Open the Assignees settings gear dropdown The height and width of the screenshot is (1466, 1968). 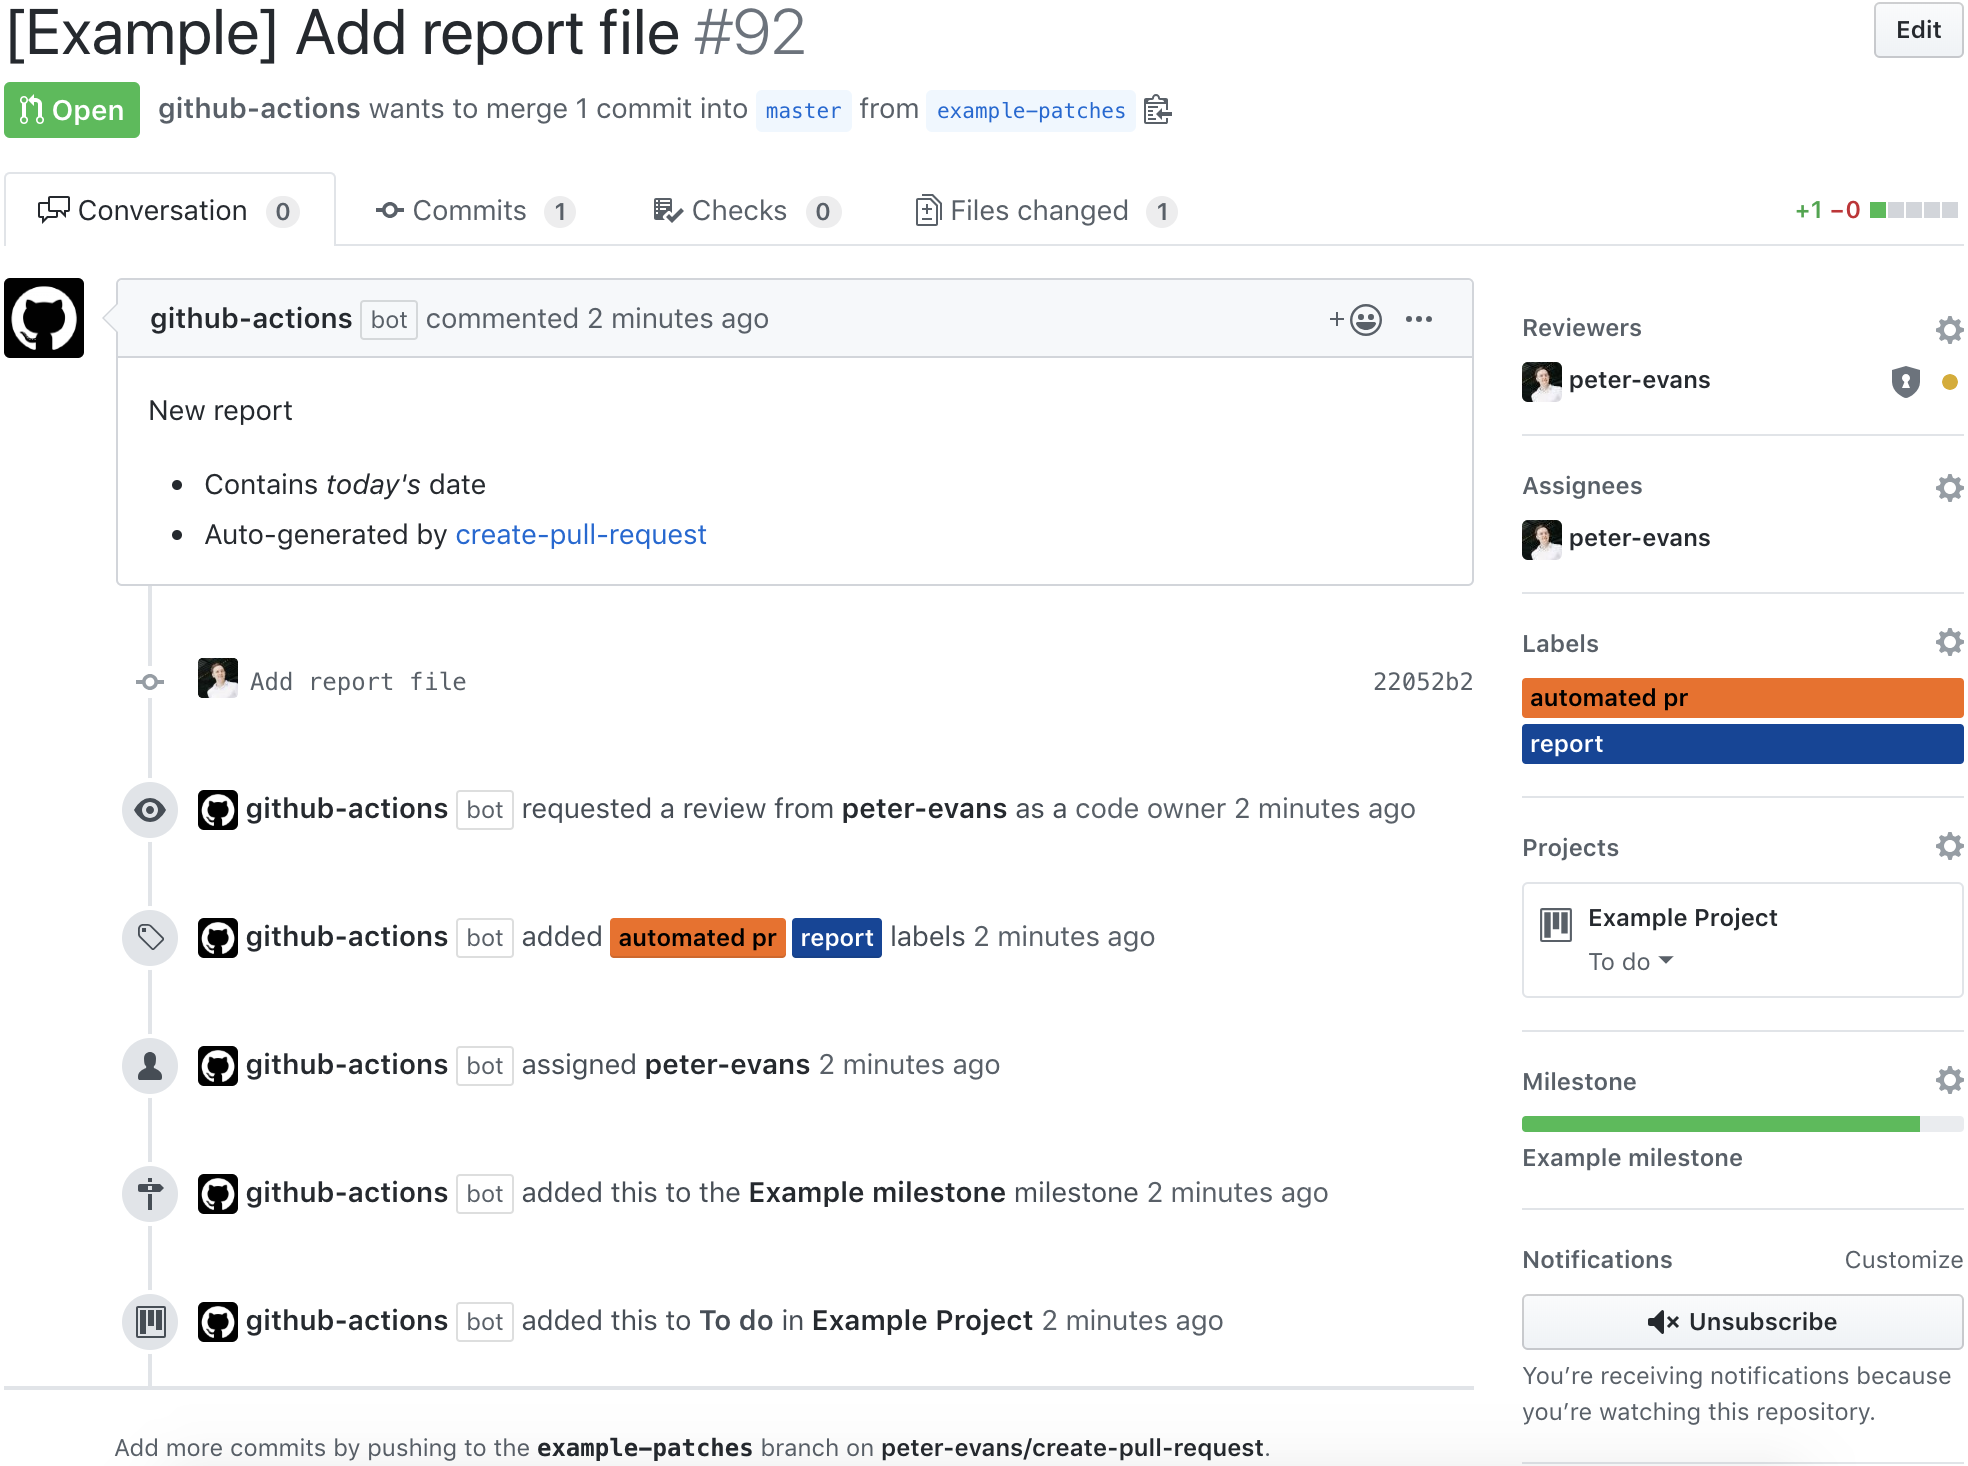tap(1949, 487)
